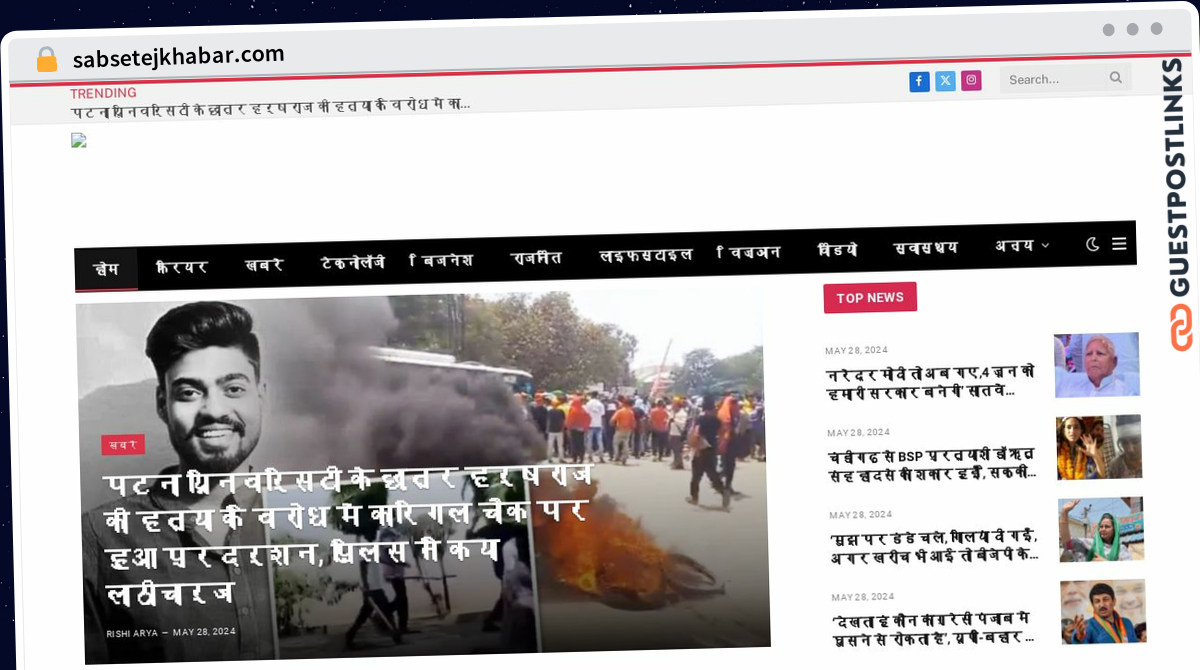Viewport: 1200px width, 670px height.
Task: Click the search magnifier icon
Action: tap(1116, 77)
